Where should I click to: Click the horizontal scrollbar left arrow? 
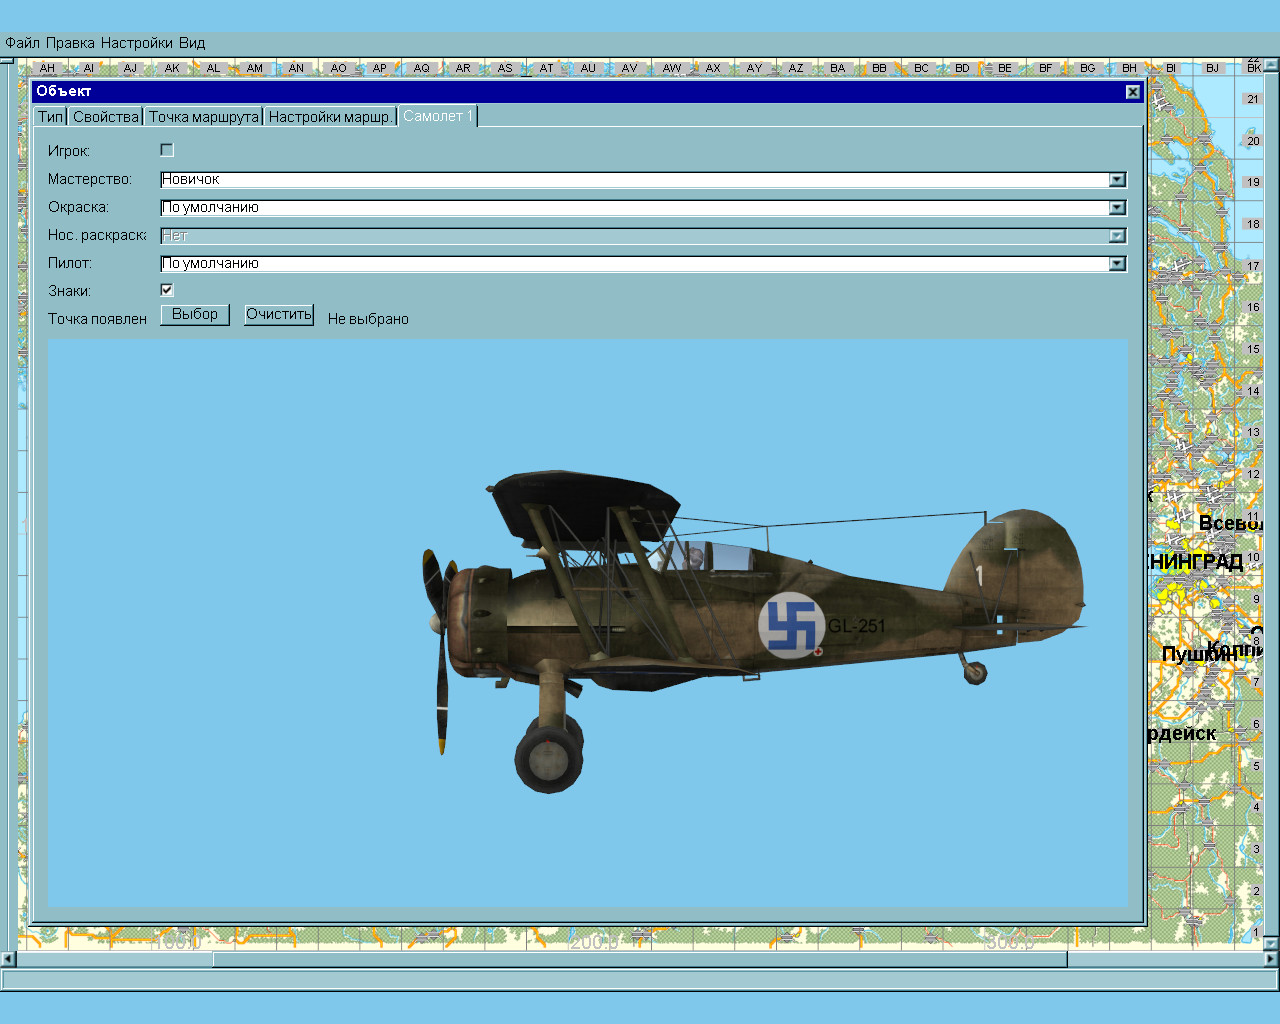[x=8, y=960]
